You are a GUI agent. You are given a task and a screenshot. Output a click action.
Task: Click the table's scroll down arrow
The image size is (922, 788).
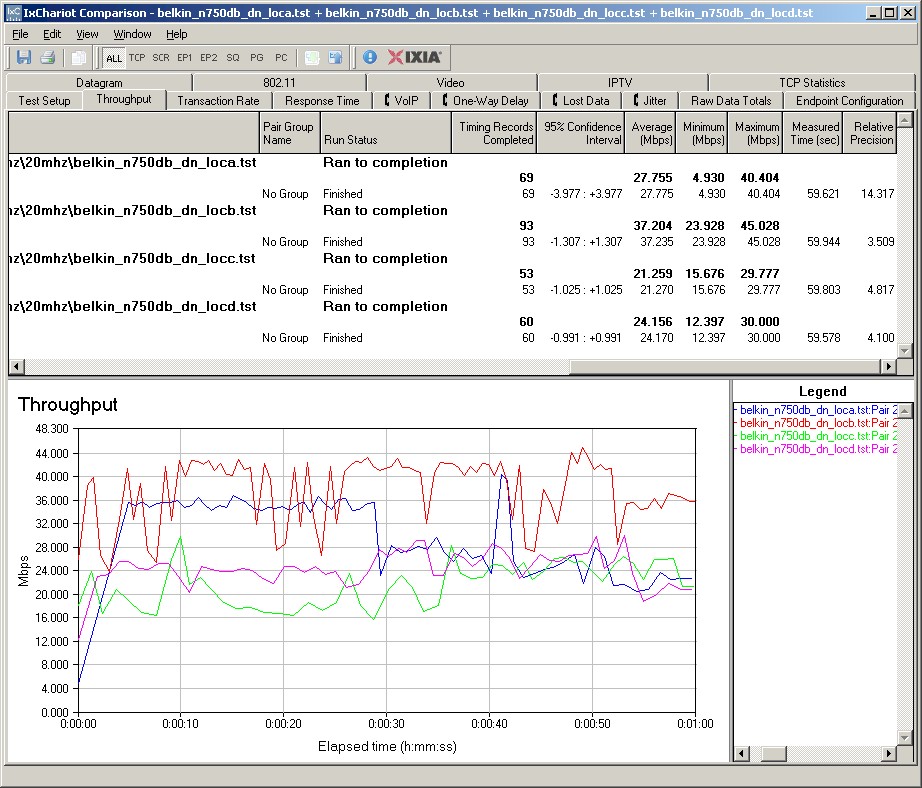tap(905, 350)
